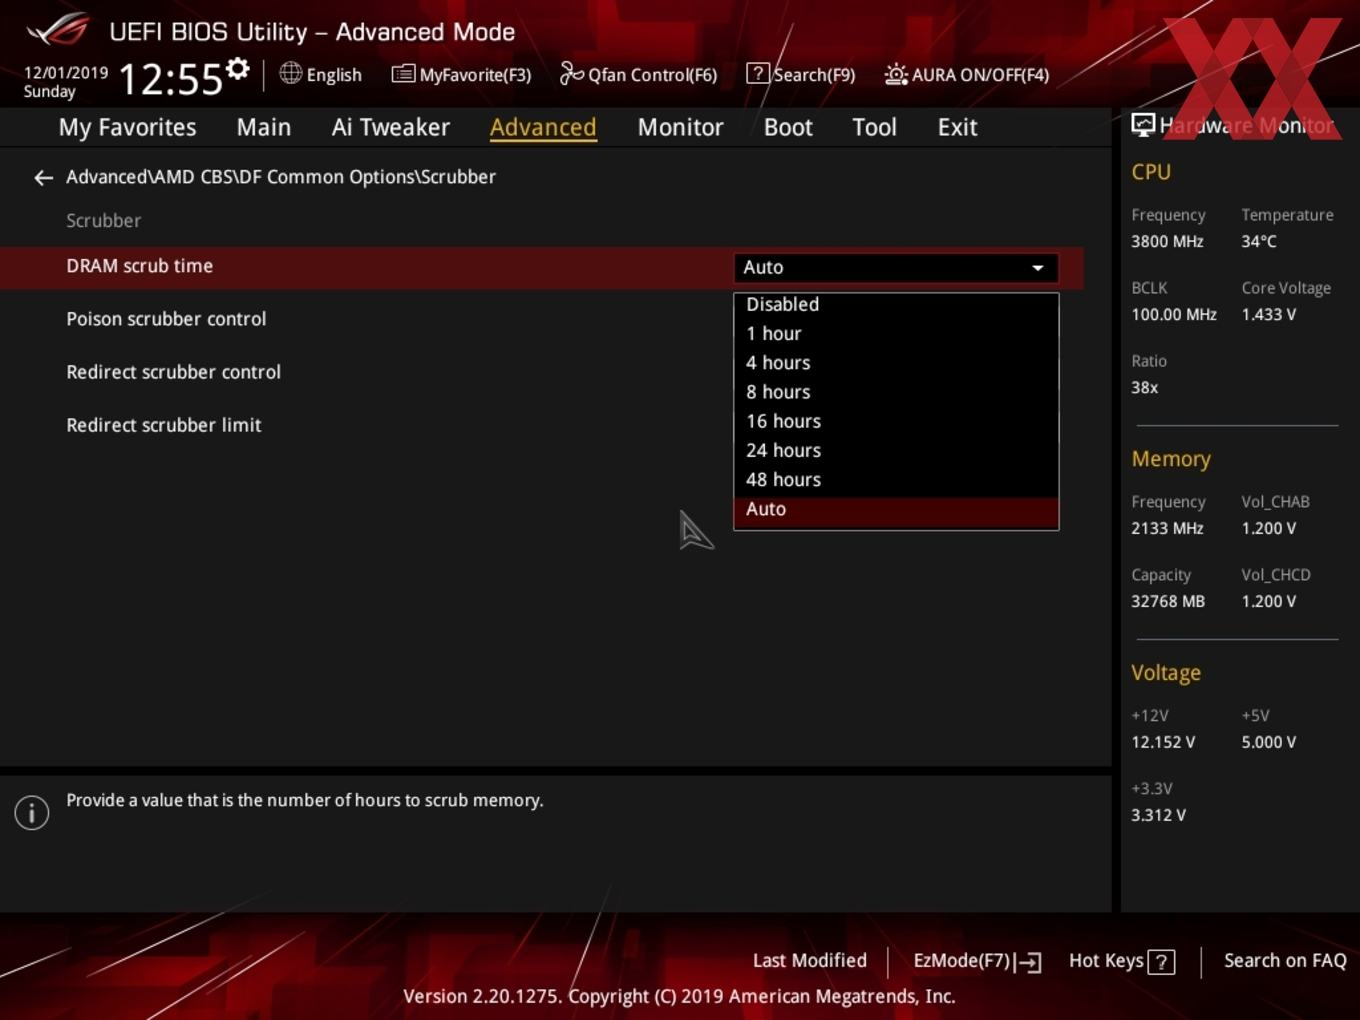Viewport: 1360px width, 1020px height.
Task: Click the +3.3V 3.312 V reading
Action: pos(1158,816)
